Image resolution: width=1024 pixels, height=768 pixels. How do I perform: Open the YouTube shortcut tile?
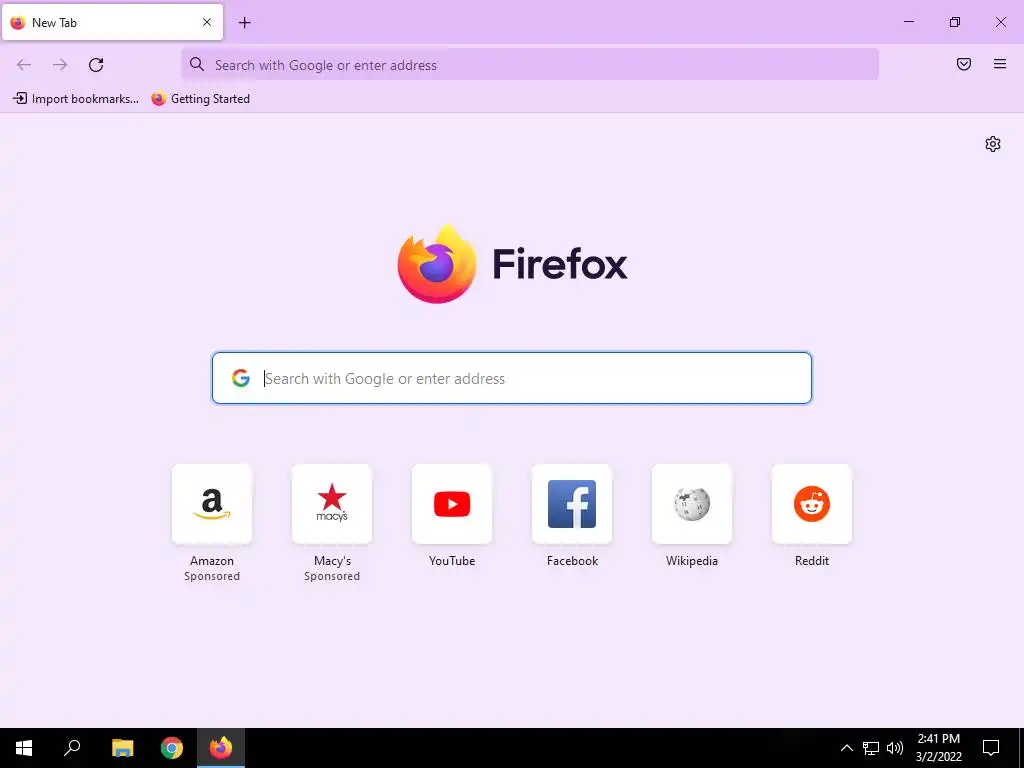point(452,504)
